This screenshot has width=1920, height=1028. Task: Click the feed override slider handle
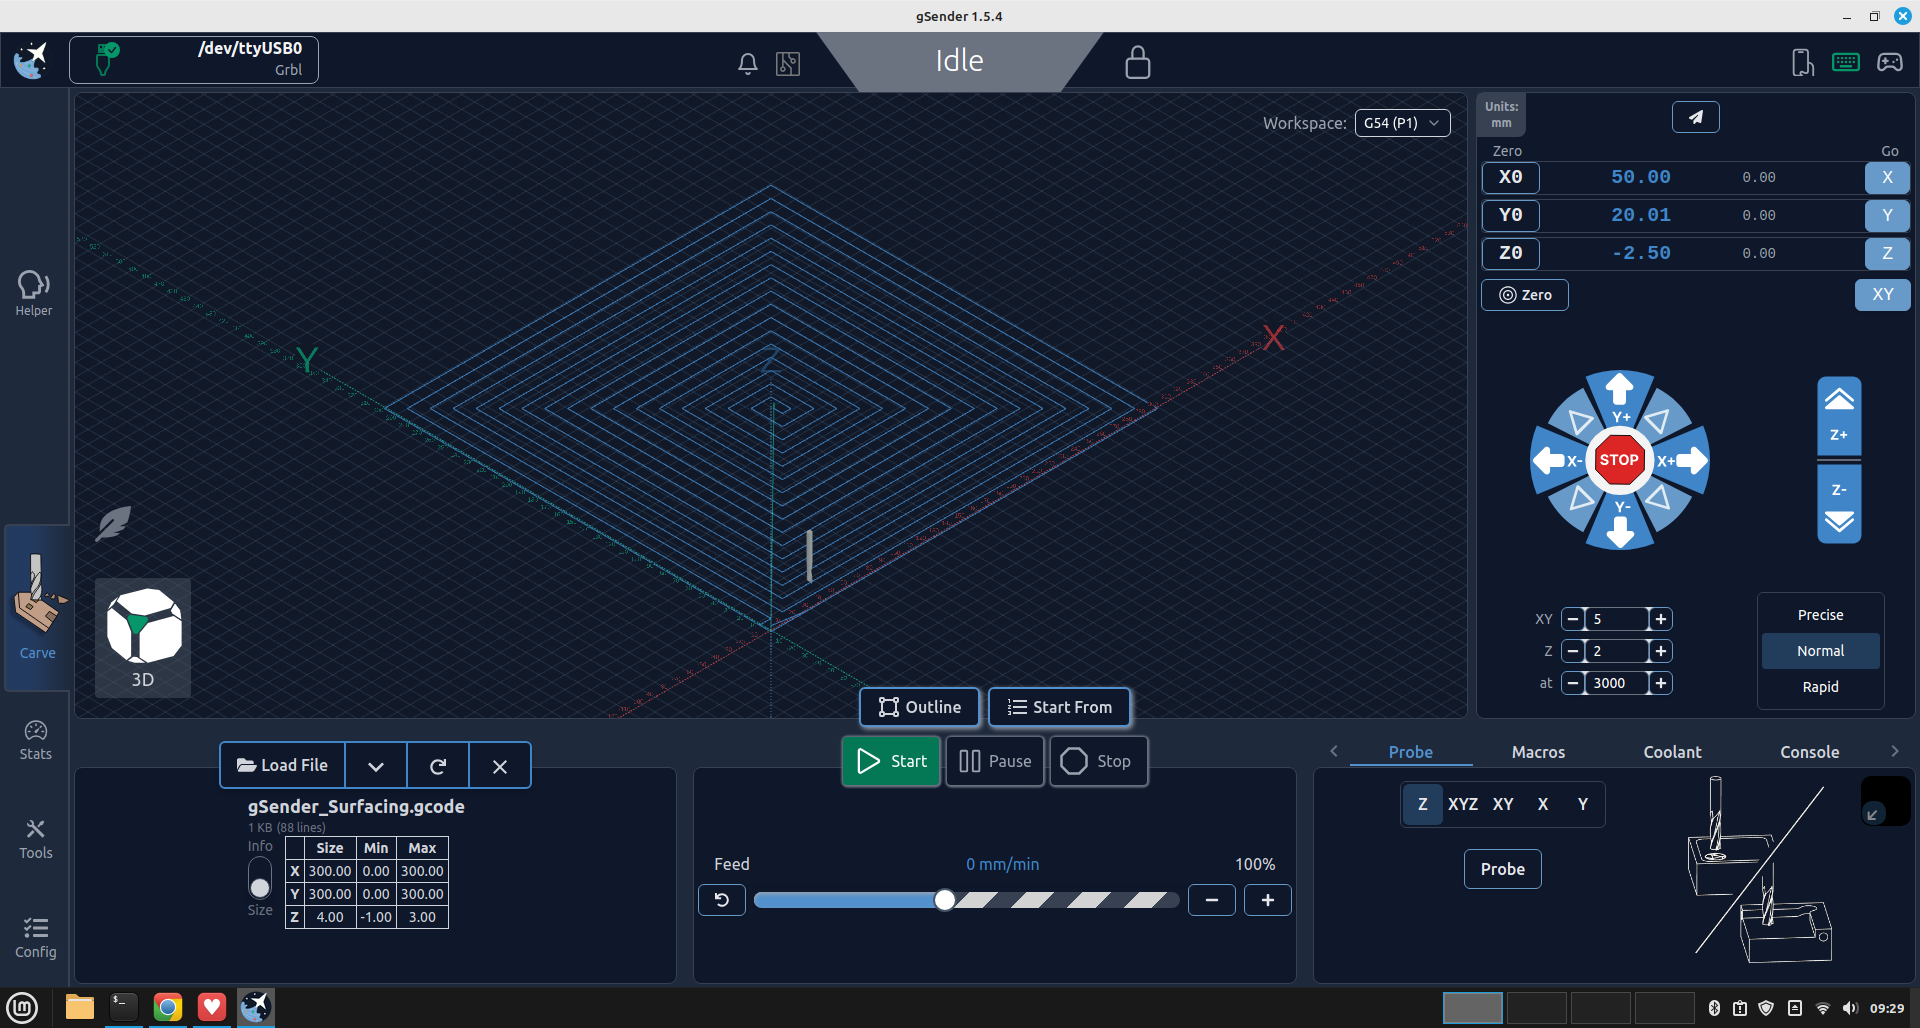pyautogui.click(x=944, y=900)
